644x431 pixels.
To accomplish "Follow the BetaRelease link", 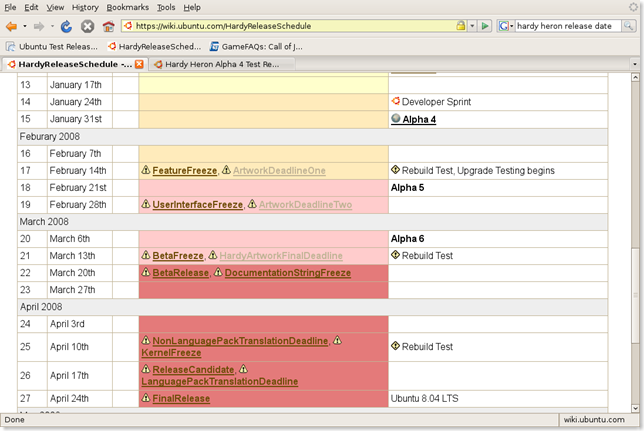I will pyautogui.click(x=181, y=273).
